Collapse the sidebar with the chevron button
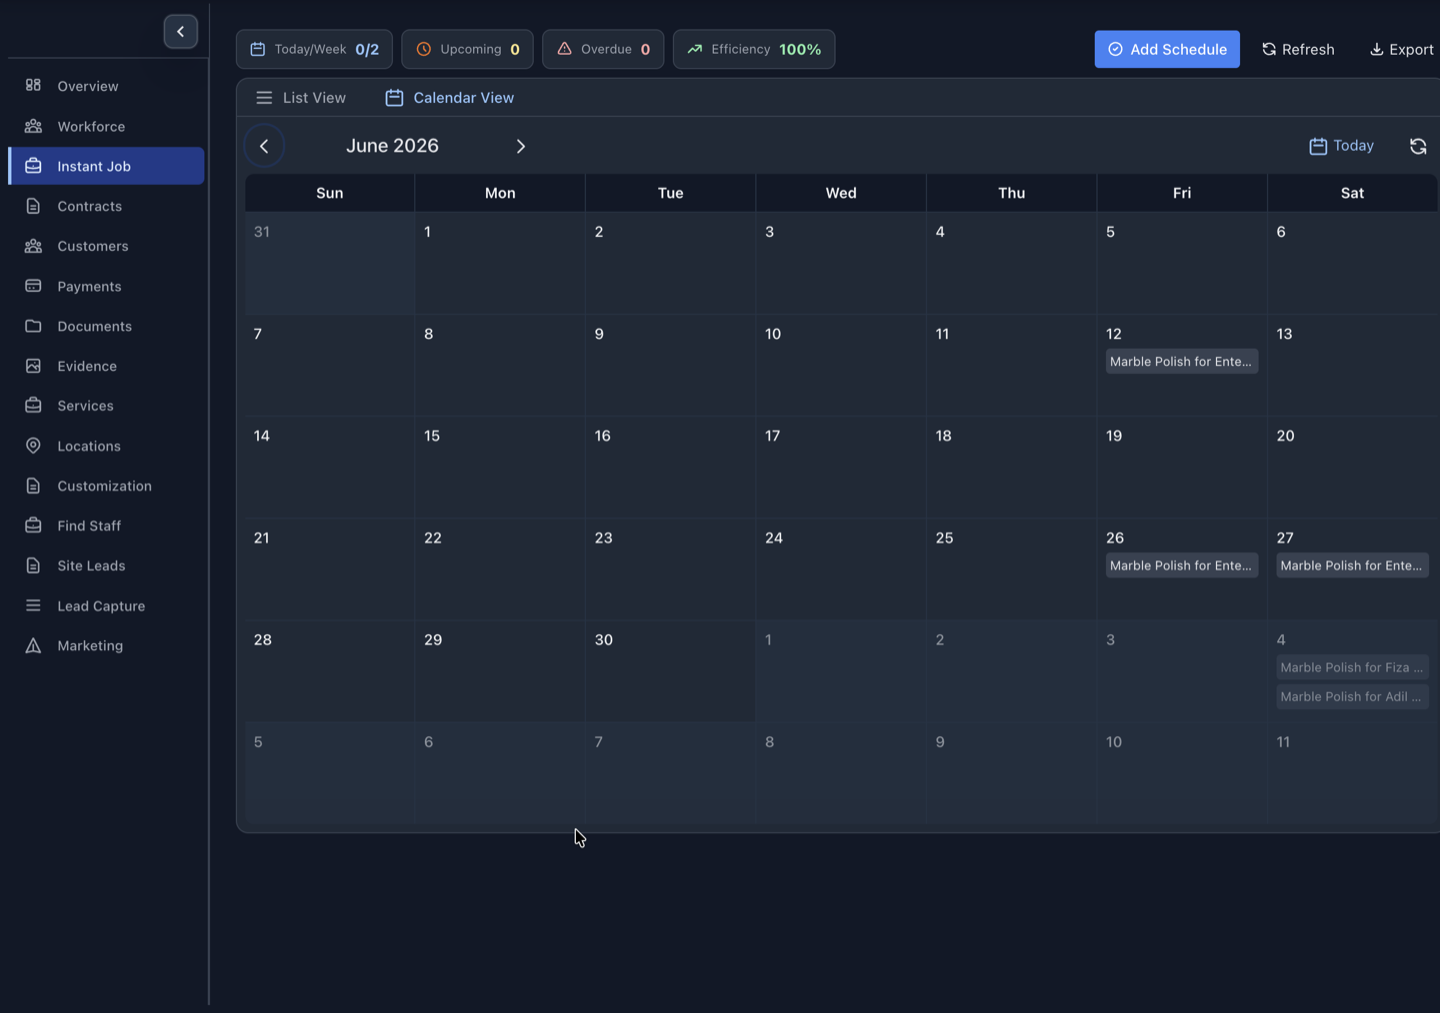The height and width of the screenshot is (1013, 1440). pos(180,32)
